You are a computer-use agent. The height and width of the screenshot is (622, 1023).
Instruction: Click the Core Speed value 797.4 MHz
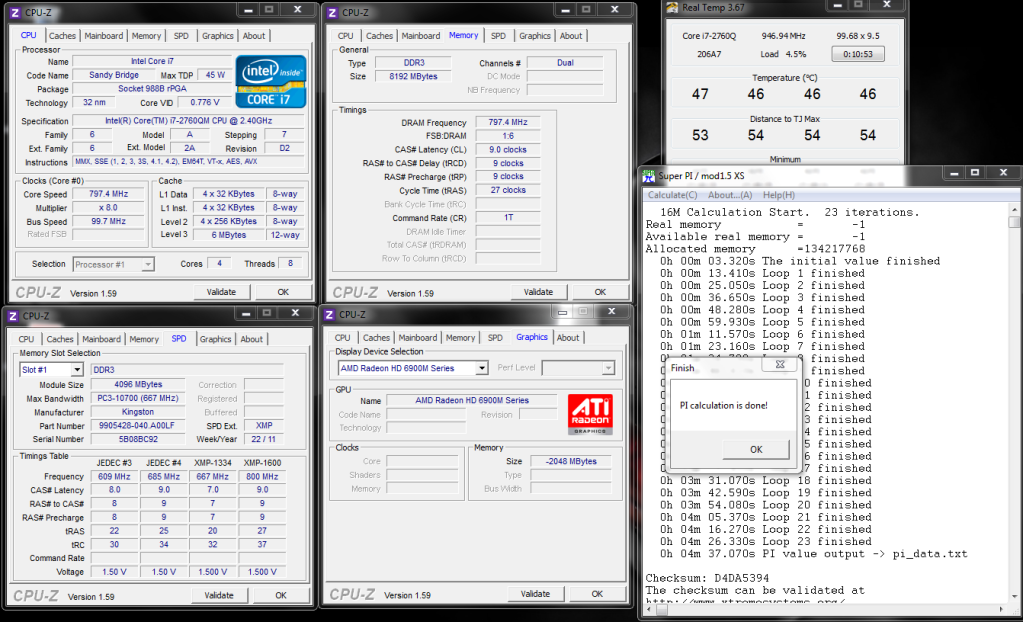(108, 194)
